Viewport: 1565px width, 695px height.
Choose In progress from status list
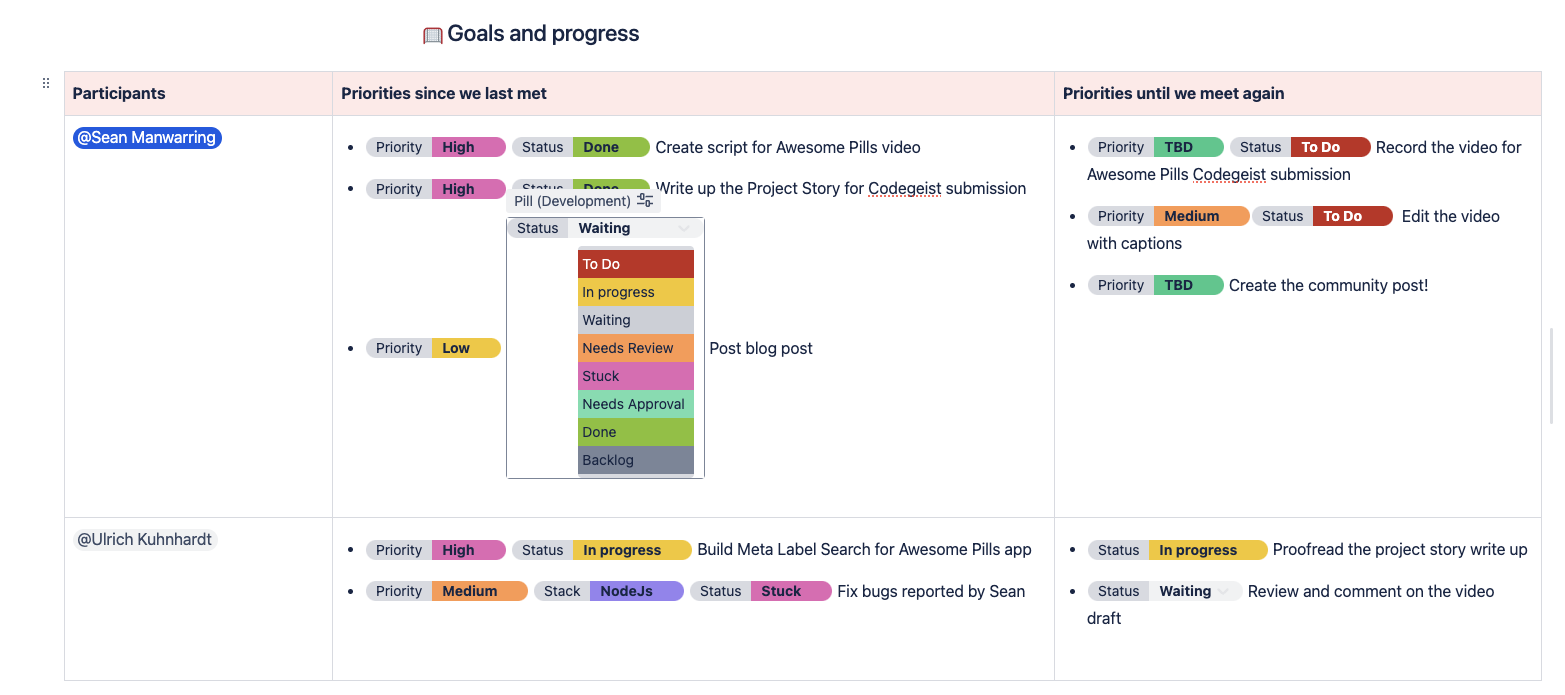635,292
